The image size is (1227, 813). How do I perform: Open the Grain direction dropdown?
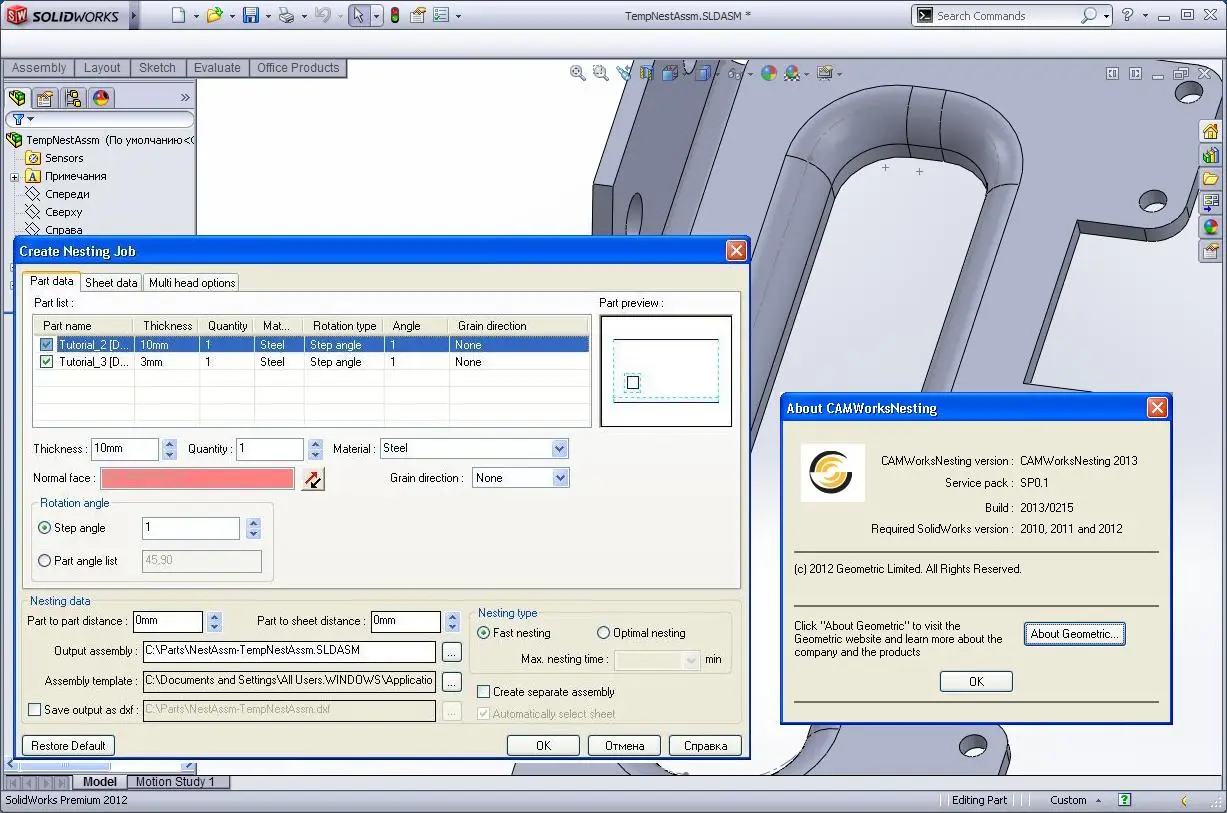[559, 478]
